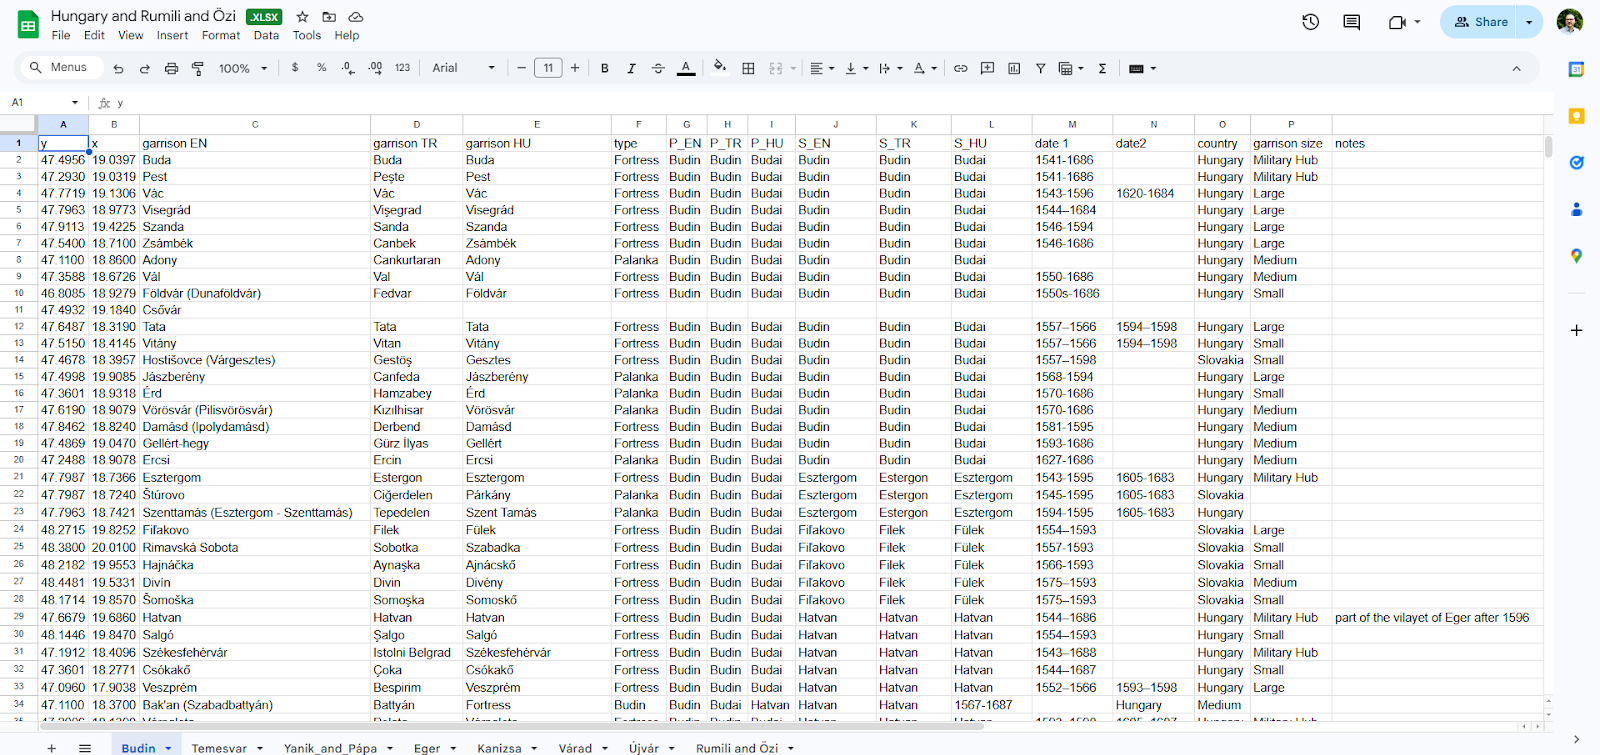Open text color picker
The width and height of the screenshot is (1600, 755).
(686, 68)
